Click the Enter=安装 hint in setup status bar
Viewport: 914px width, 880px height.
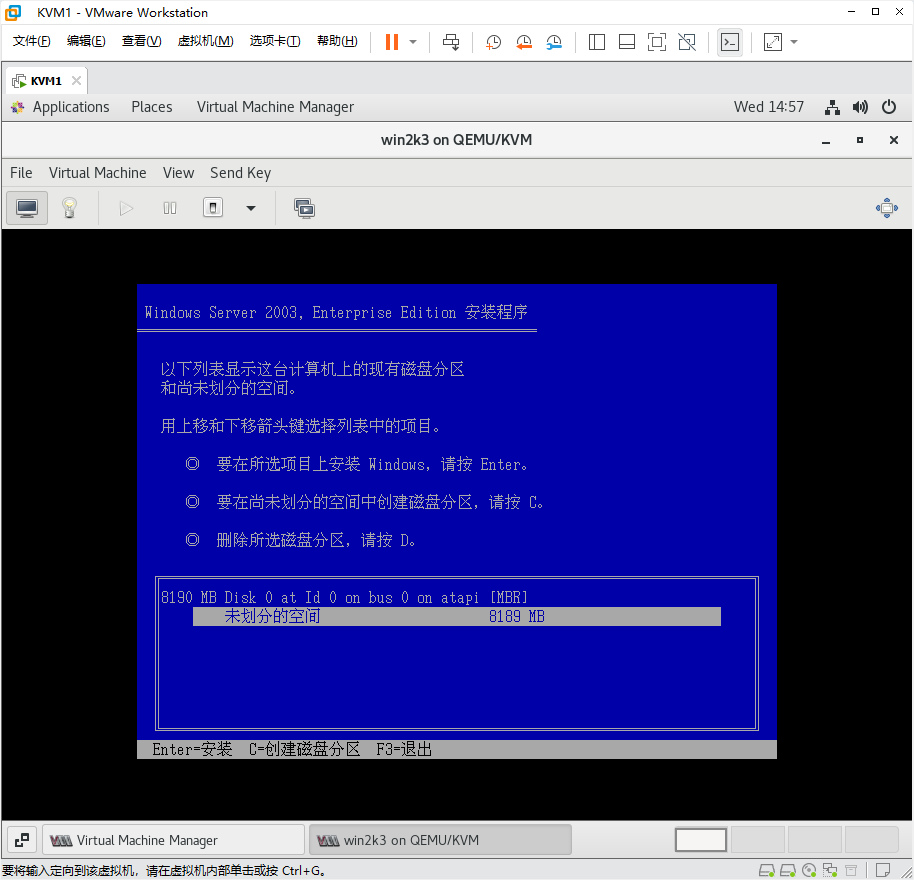pos(192,749)
